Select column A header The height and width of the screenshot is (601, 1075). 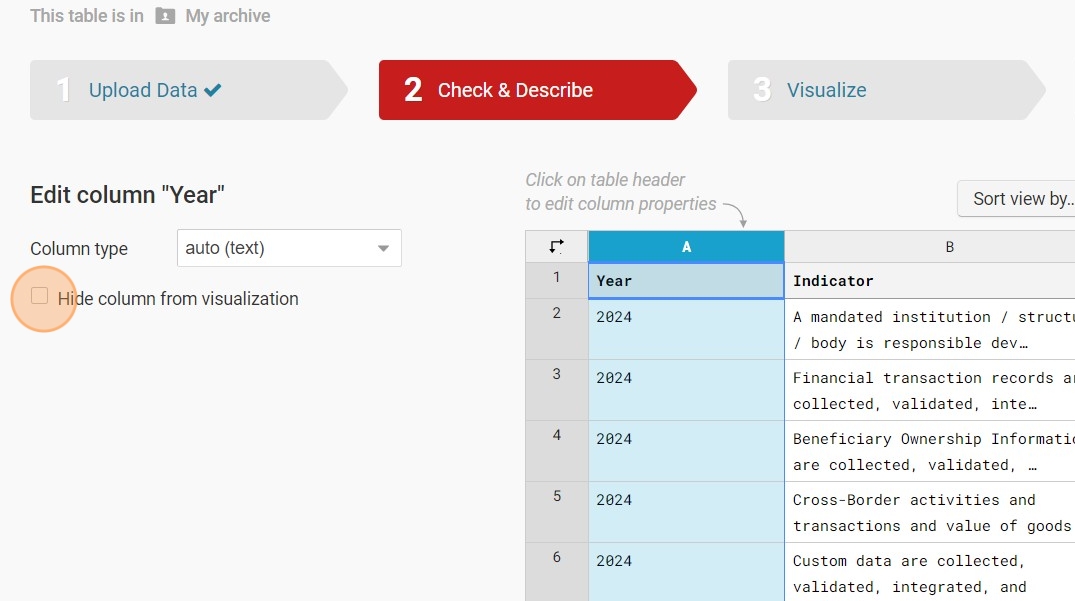point(686,246)
